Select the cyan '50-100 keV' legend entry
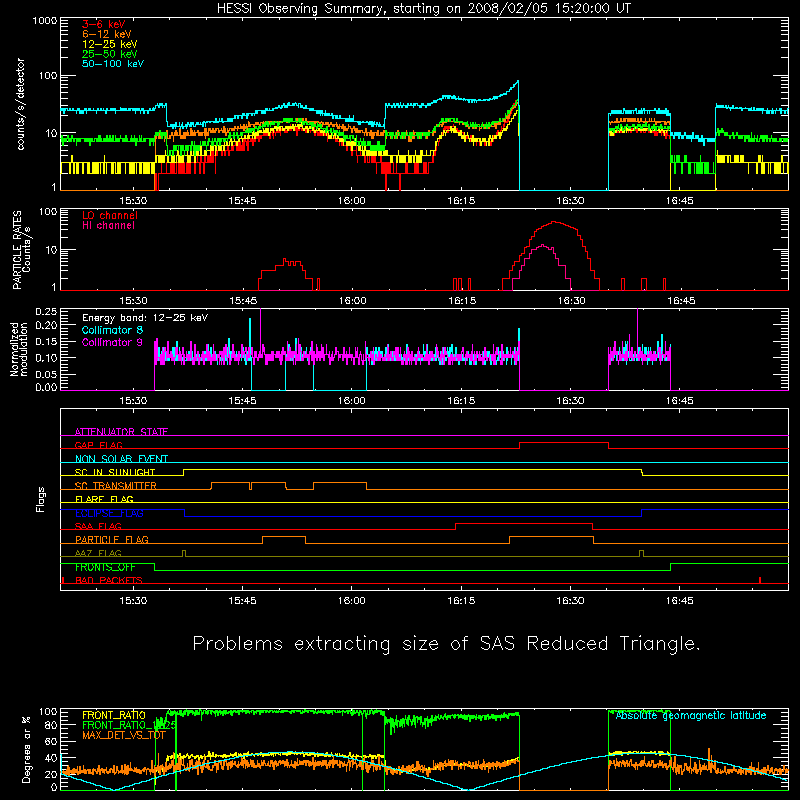 click(x=113, y=64)
